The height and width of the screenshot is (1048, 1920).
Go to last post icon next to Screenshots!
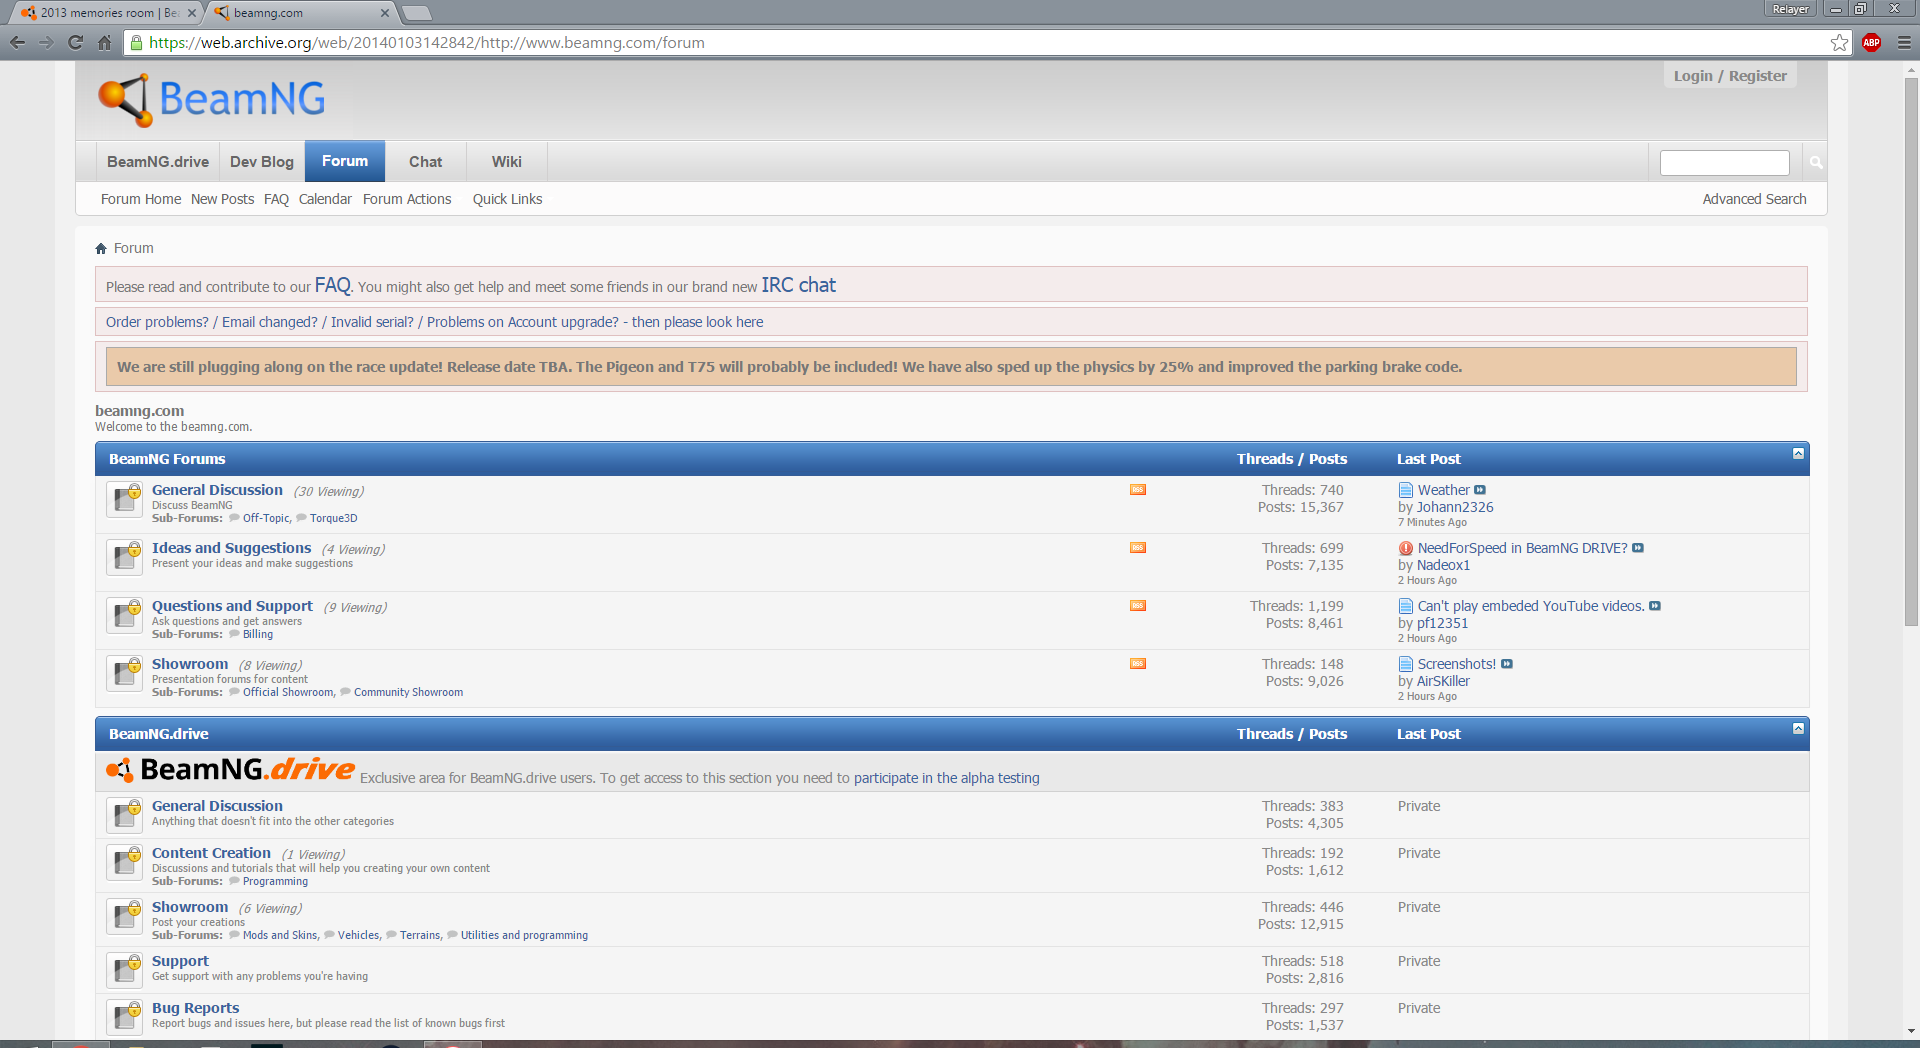(1507, 664)
